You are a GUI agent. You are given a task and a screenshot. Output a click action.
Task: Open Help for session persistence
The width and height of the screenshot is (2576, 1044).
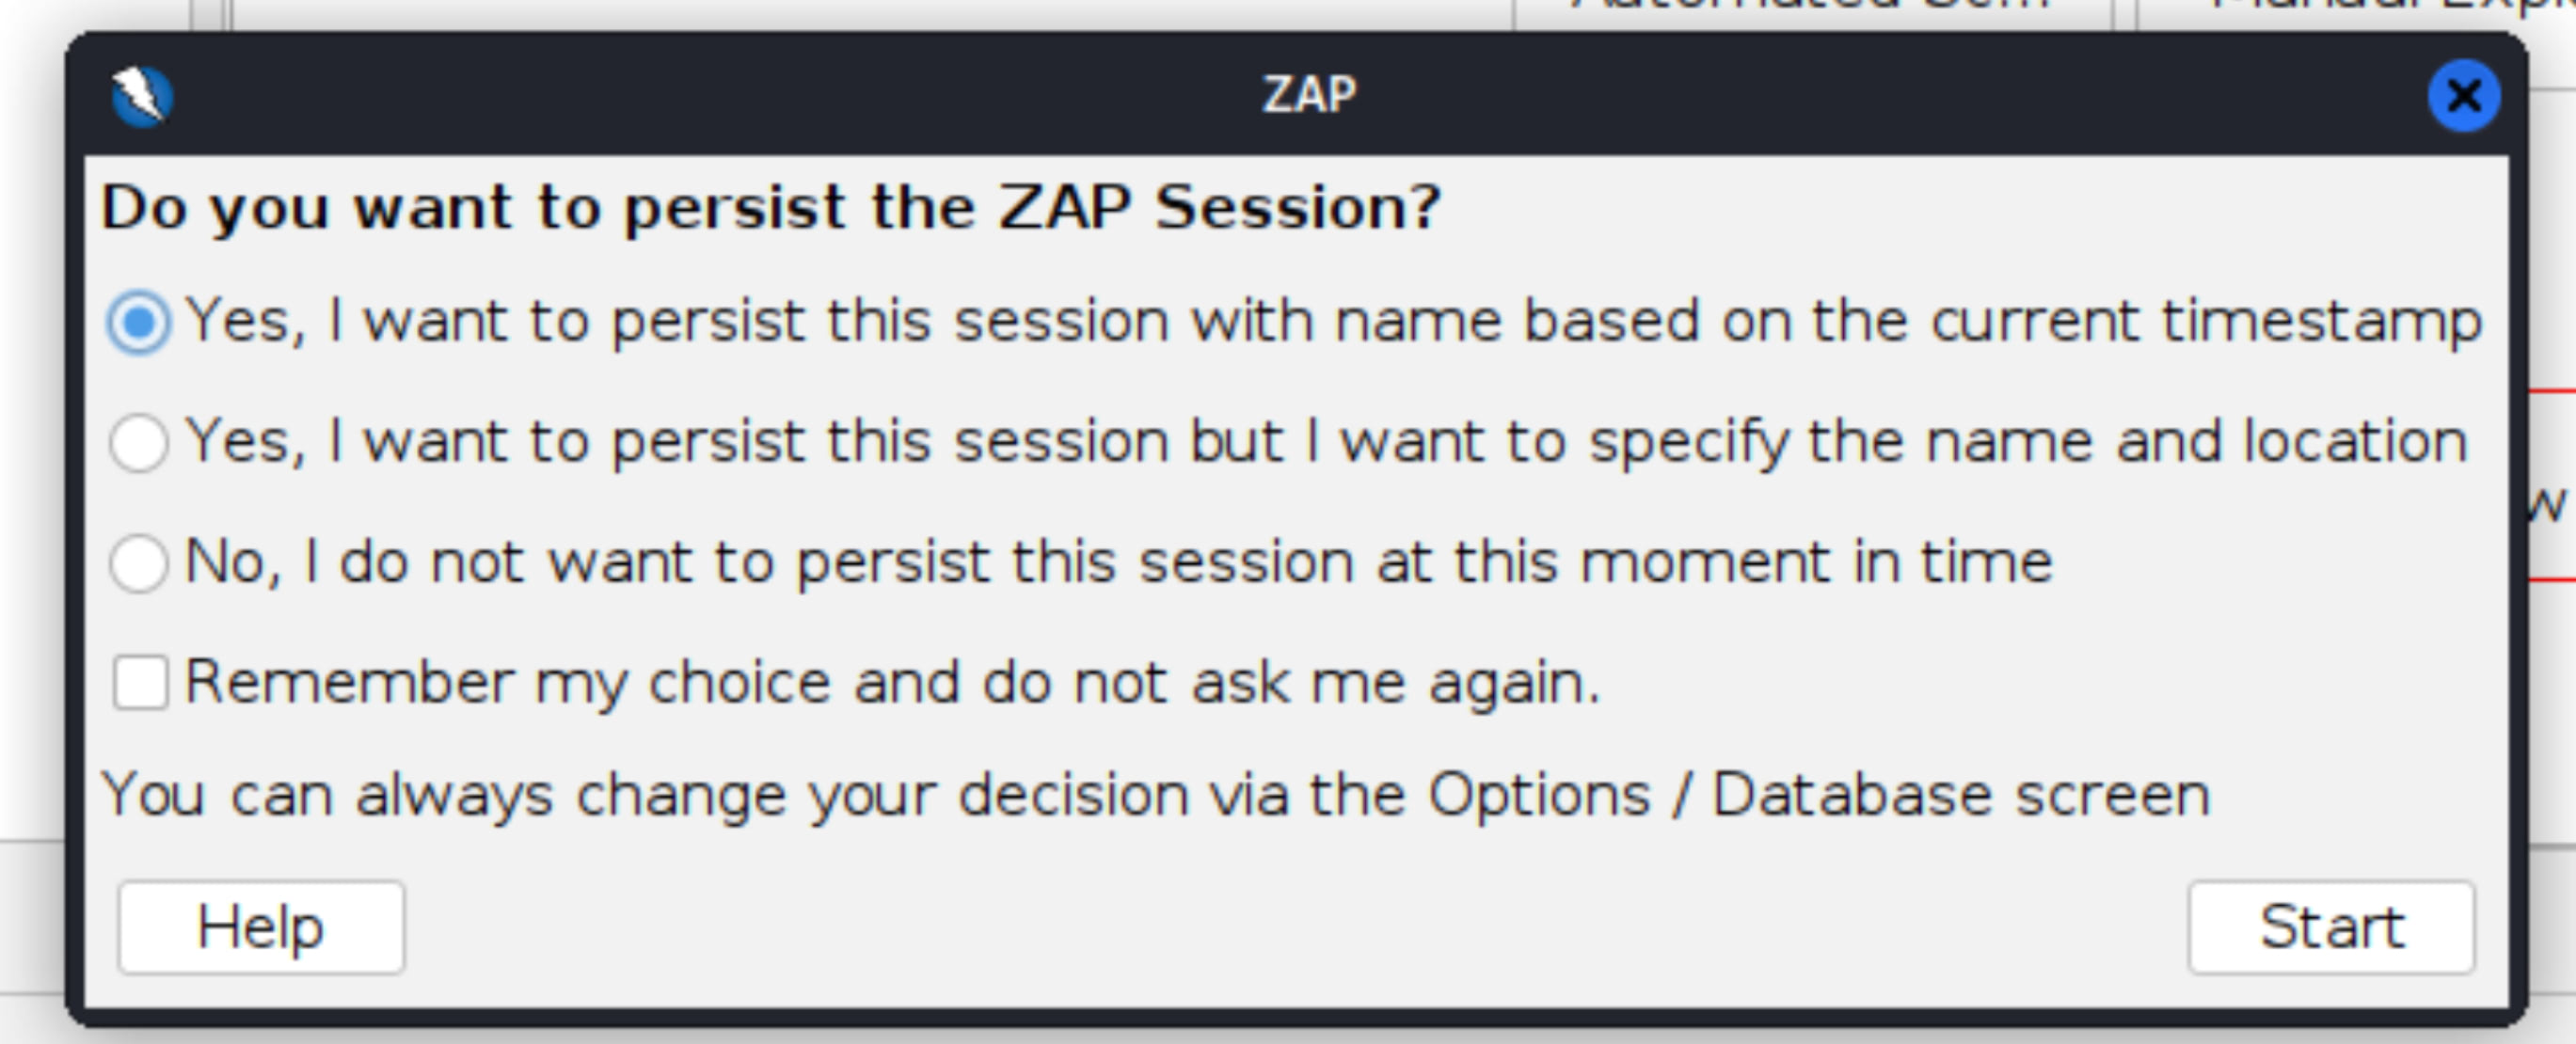click(x=260, y=925)
